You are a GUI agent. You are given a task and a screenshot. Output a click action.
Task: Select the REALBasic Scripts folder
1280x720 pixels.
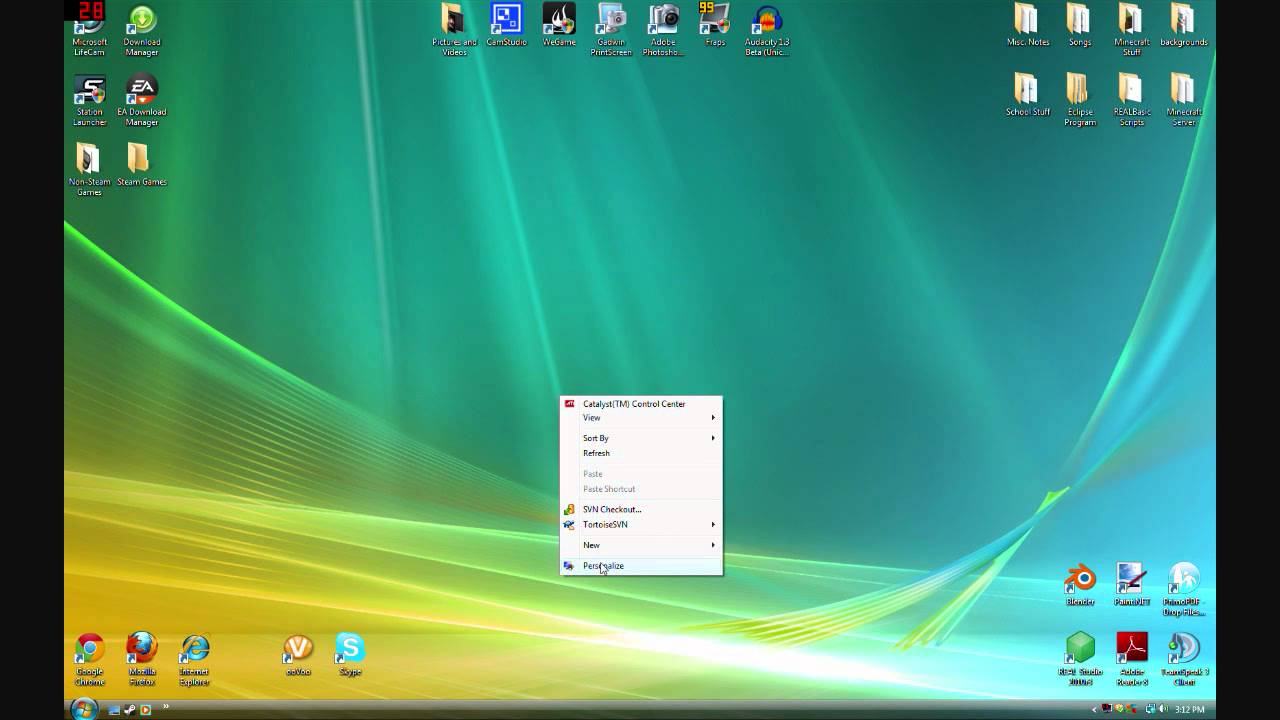point(1132,100)
